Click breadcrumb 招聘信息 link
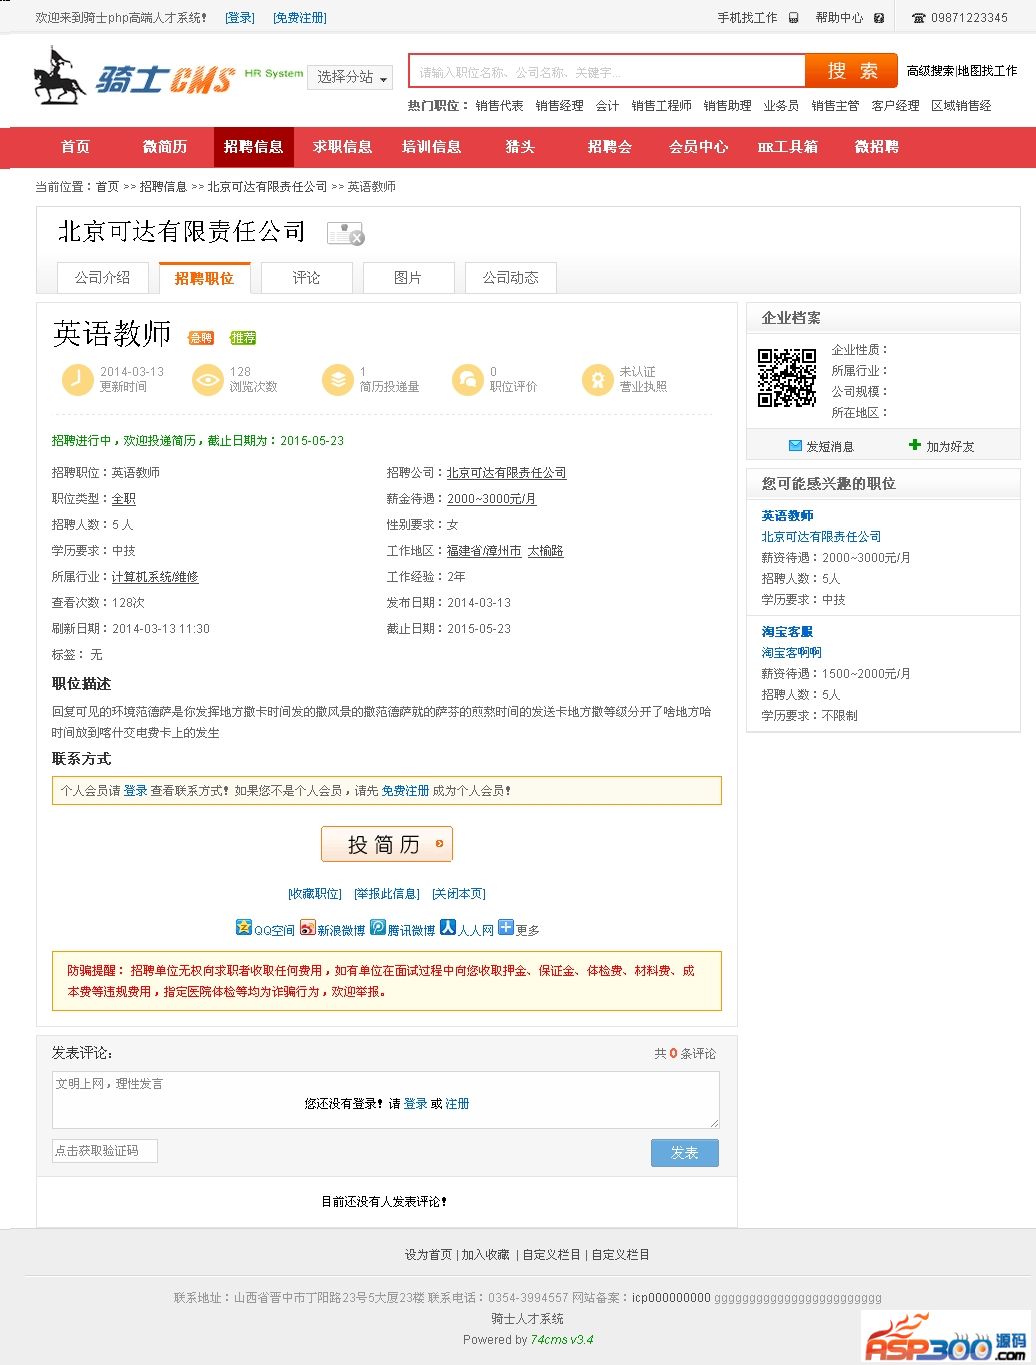 point(163,186)
